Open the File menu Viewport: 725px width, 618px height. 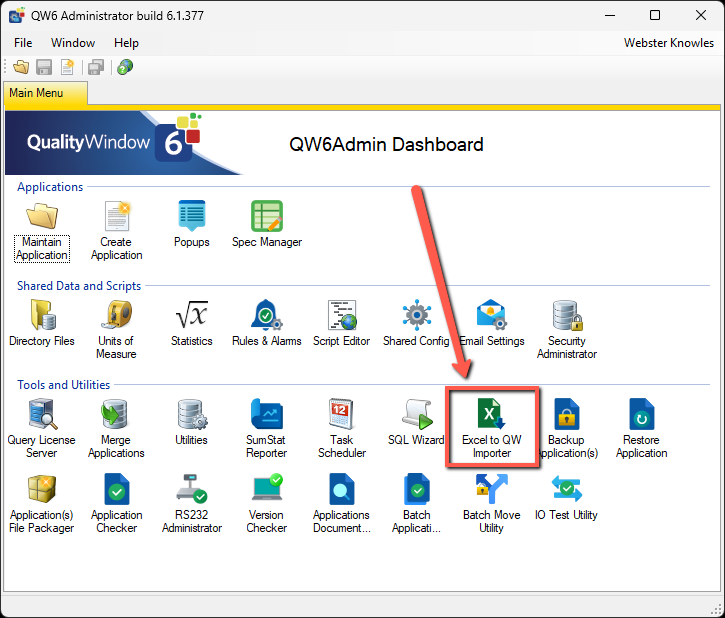pyautogui.click(x=23, y=43)
